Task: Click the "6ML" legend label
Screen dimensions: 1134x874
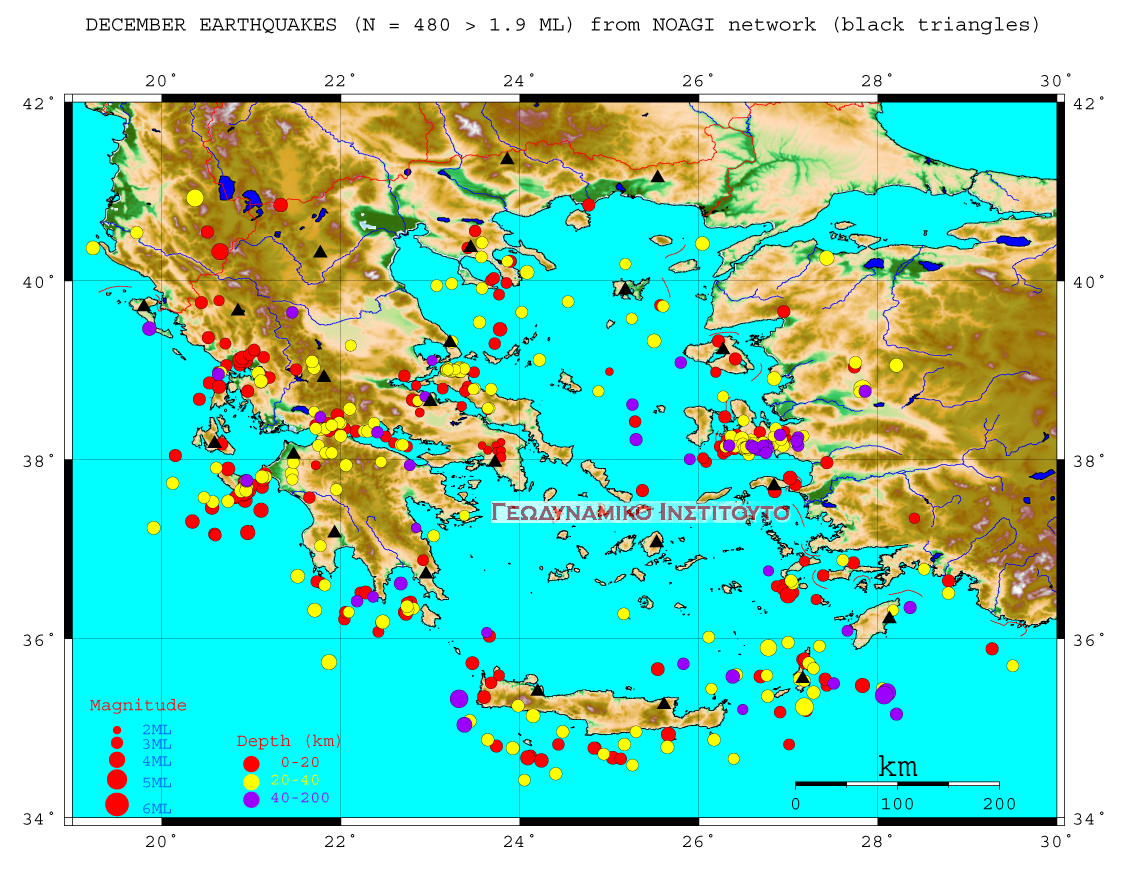Action: [x=157, y=809]
